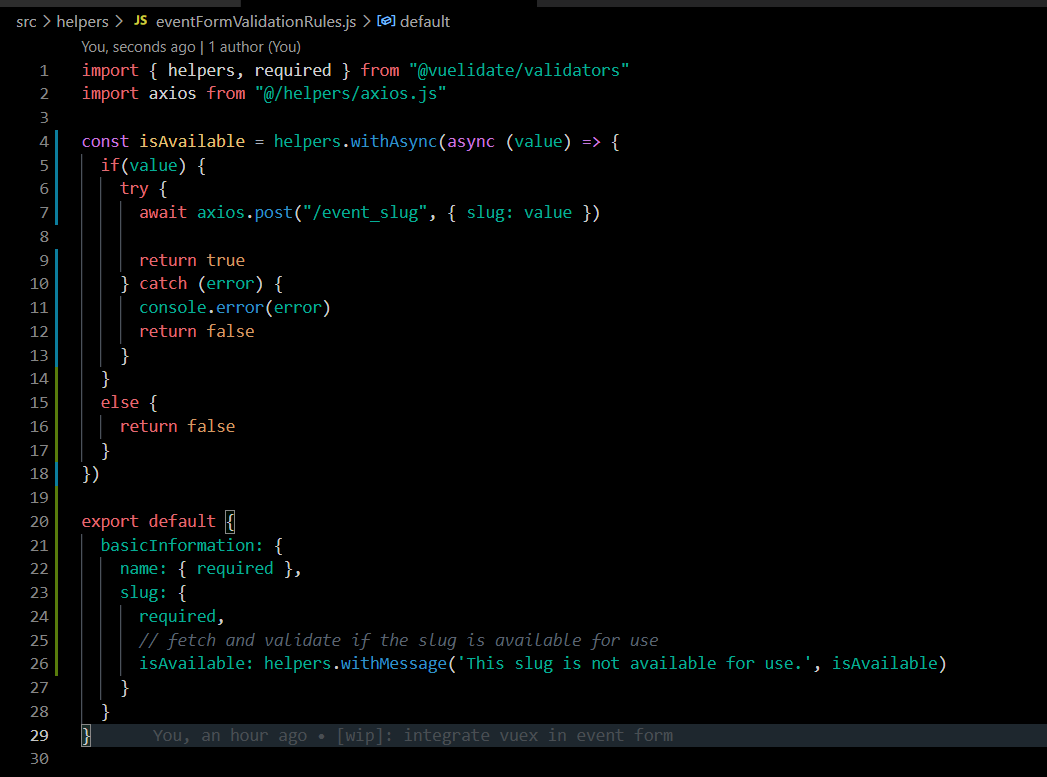Click 'required,' on line 24
This screenshot has height=777, width=1047.
coord(182,616)
